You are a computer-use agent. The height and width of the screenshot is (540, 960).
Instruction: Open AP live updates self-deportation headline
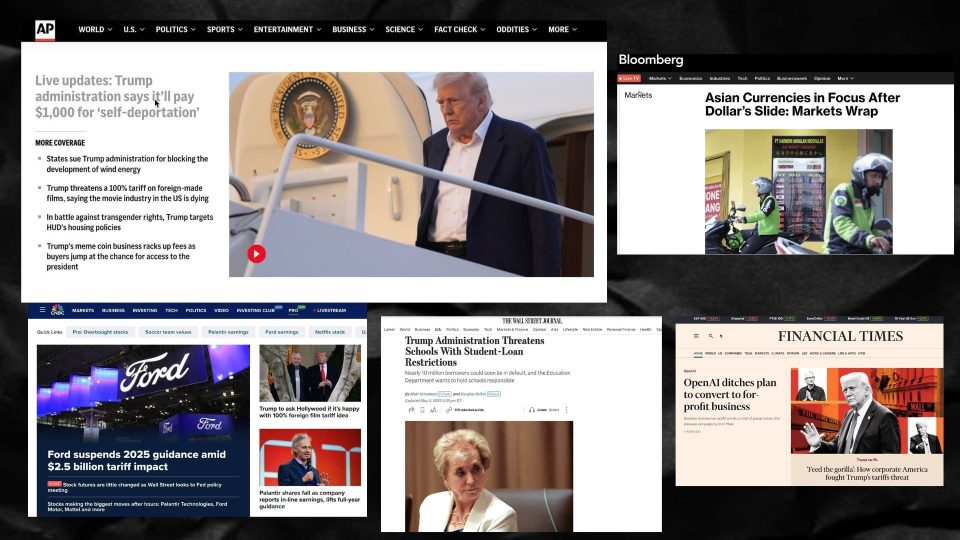click(117, 96)
